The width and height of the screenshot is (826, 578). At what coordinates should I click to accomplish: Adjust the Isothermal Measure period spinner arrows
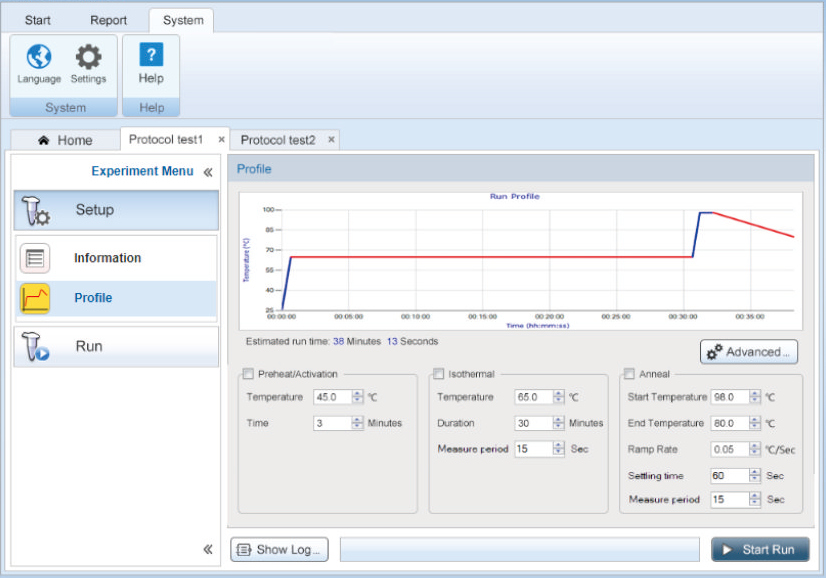click(559, 449)
